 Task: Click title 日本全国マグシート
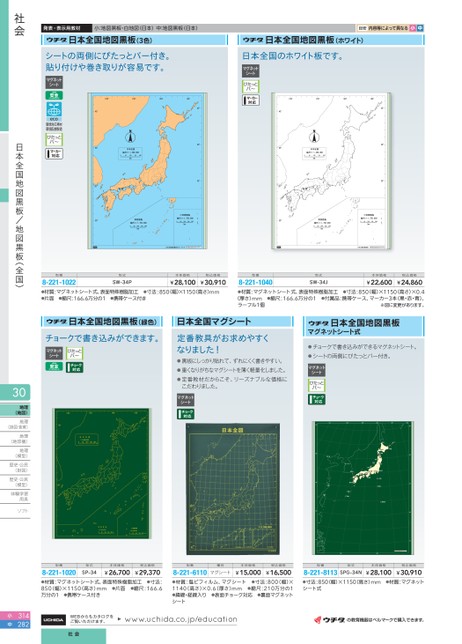point(214,322)
